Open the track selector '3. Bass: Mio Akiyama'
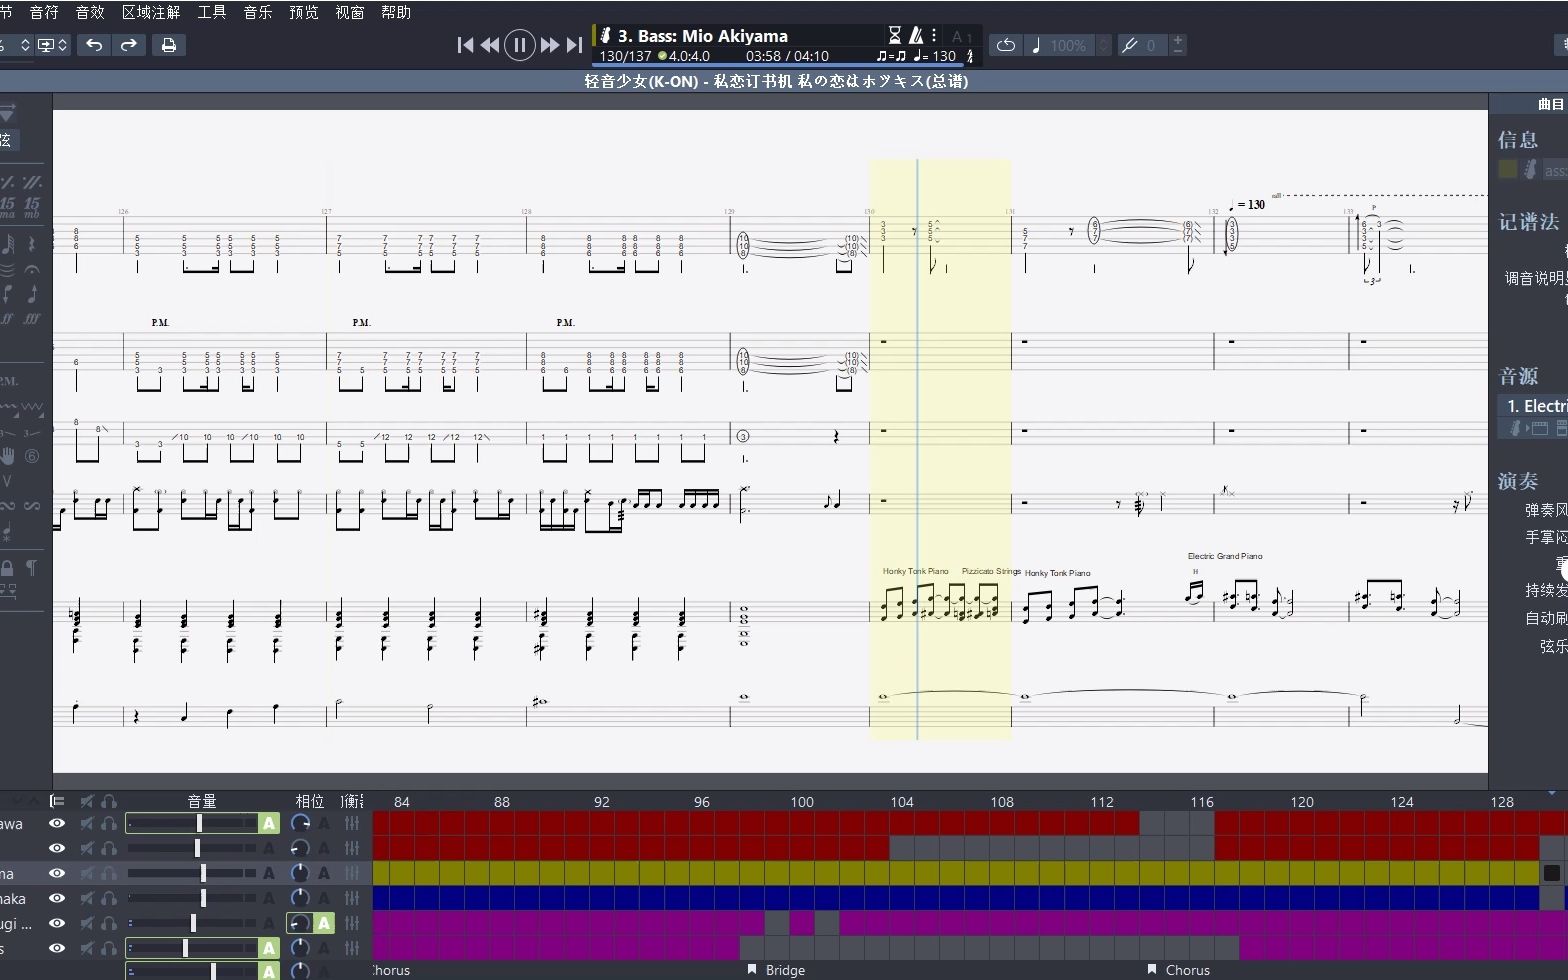This screenshot has height=980, width=1568. [x=703, y=36]
